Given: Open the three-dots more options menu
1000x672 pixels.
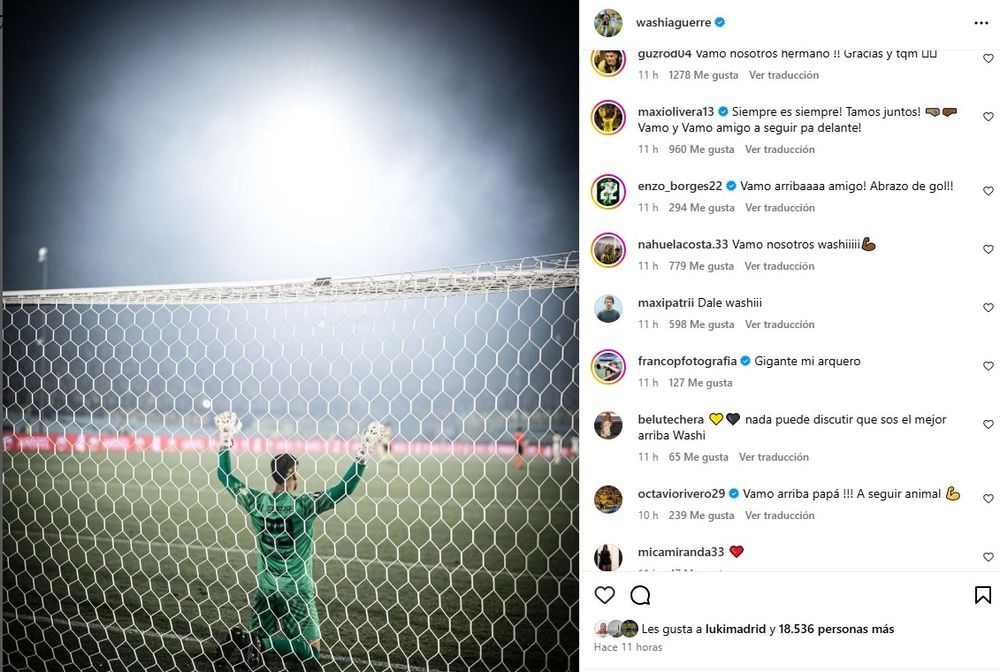Looking at the screenshot, I should (981, 23).
